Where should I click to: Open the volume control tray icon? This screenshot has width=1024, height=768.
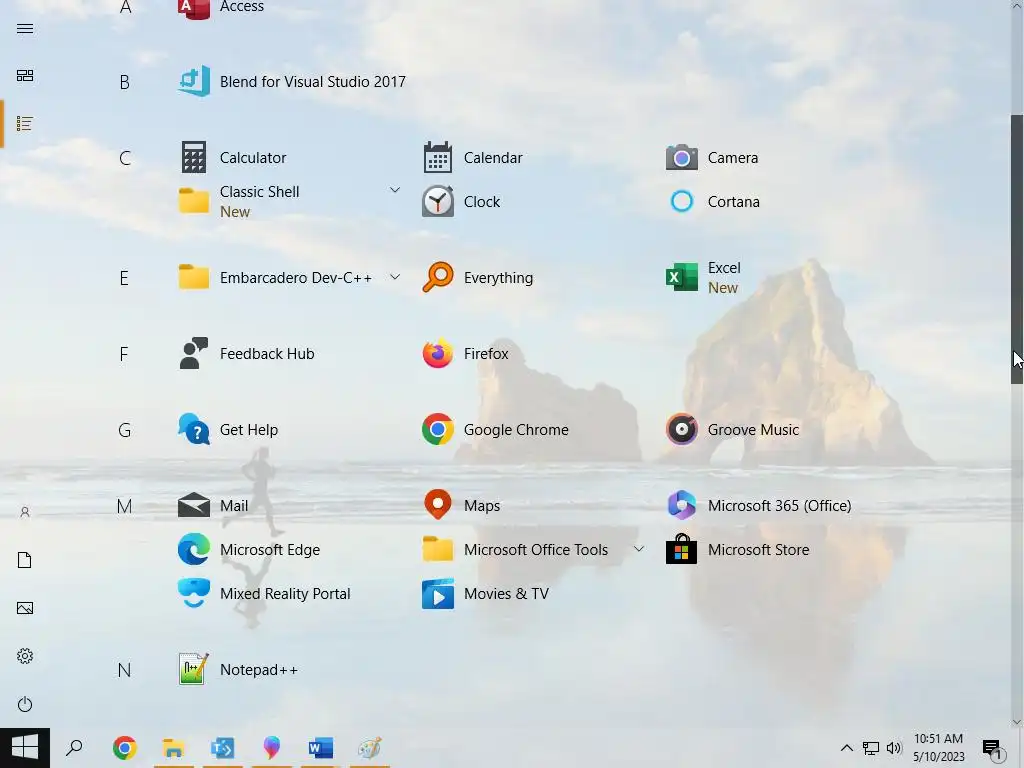(894, 748)
